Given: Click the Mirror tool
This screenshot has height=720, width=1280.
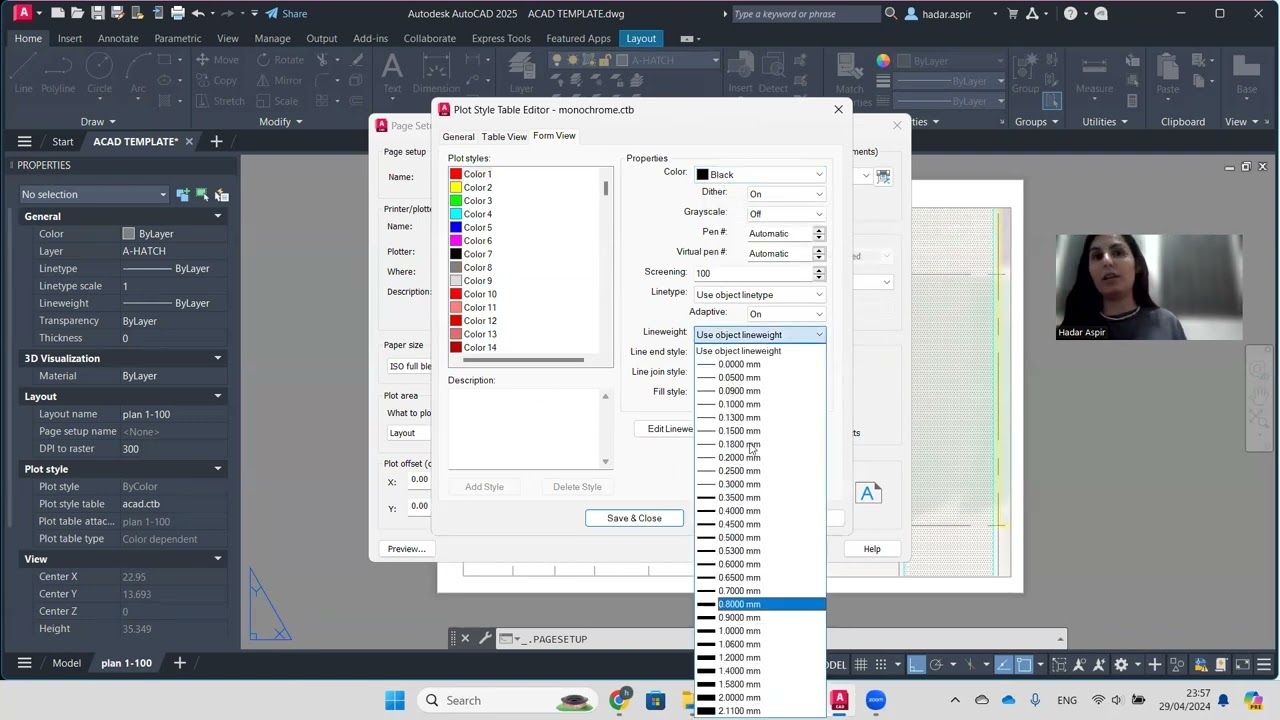Looking at the screenshot, I should pyautogui.click(x=279, y=80).
